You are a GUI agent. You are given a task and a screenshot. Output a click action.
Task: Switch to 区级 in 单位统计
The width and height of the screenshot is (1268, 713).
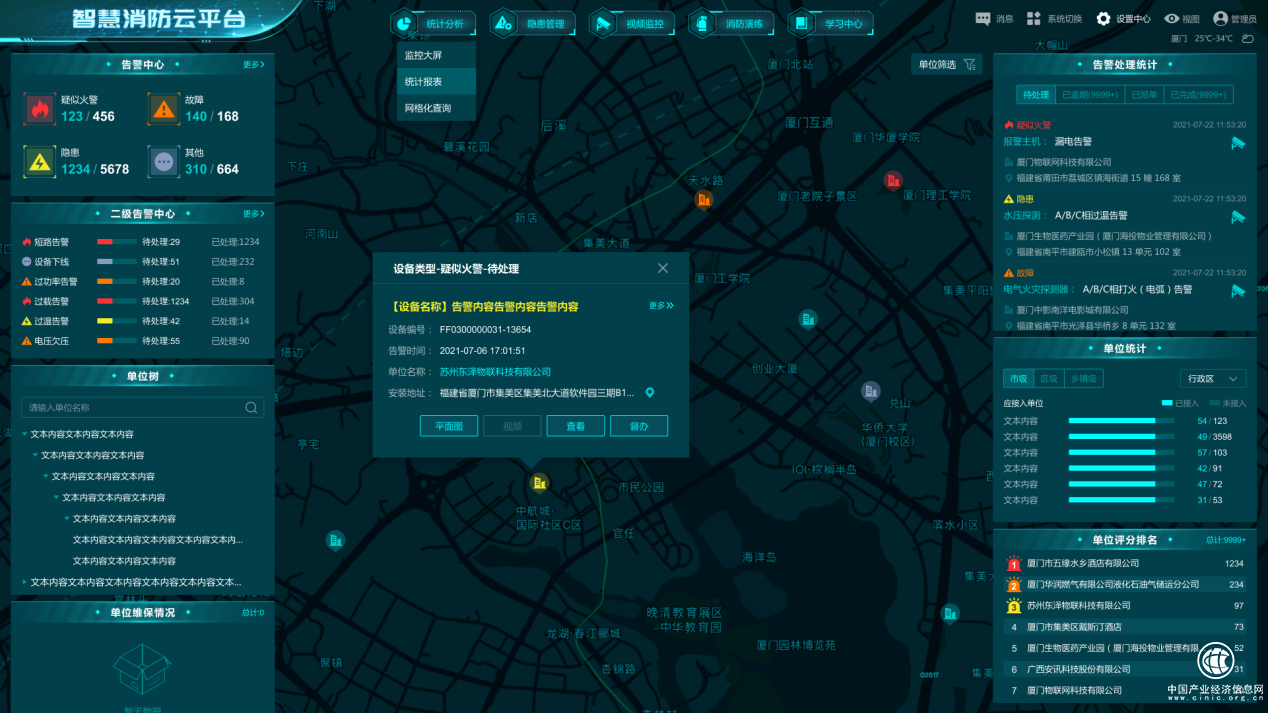(1048, 379)
